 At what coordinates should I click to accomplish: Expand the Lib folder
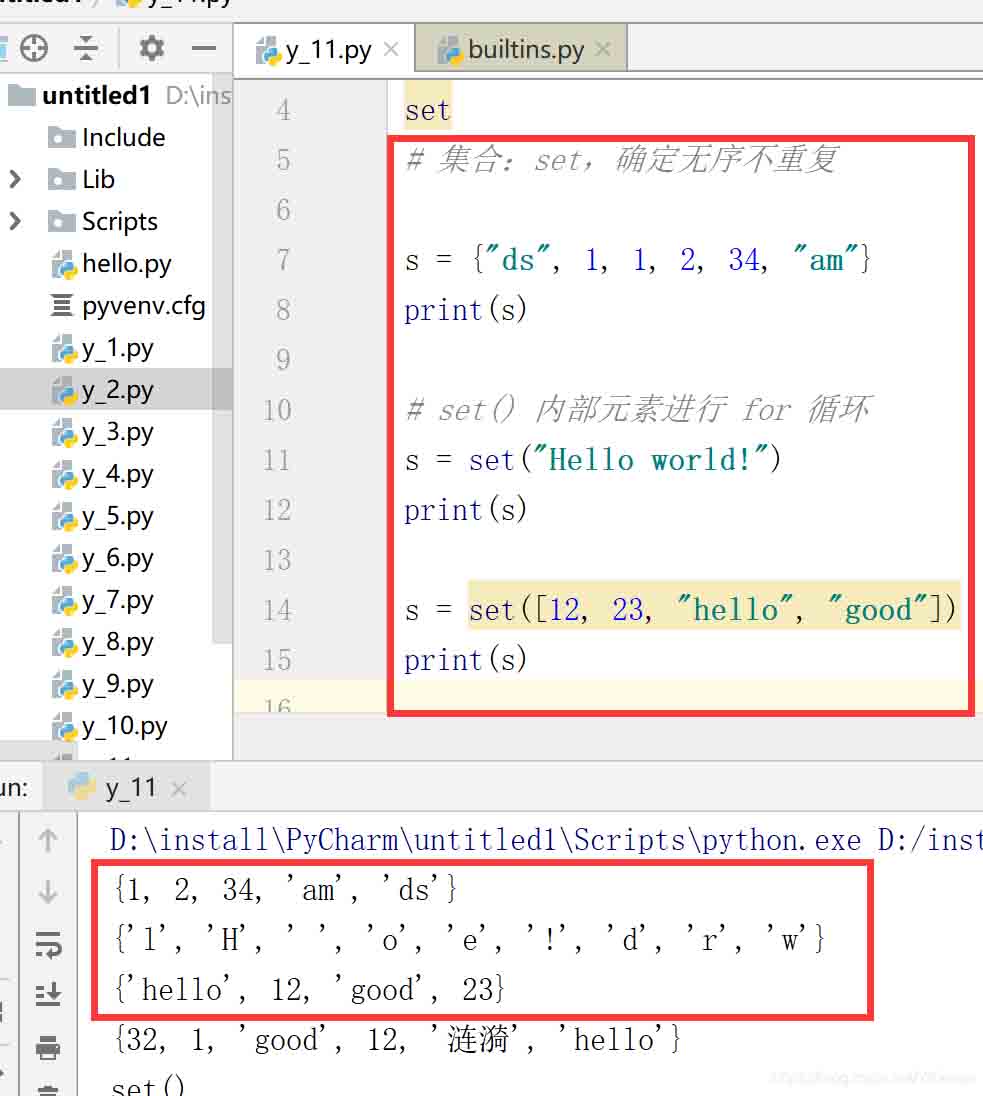[15, 180]
